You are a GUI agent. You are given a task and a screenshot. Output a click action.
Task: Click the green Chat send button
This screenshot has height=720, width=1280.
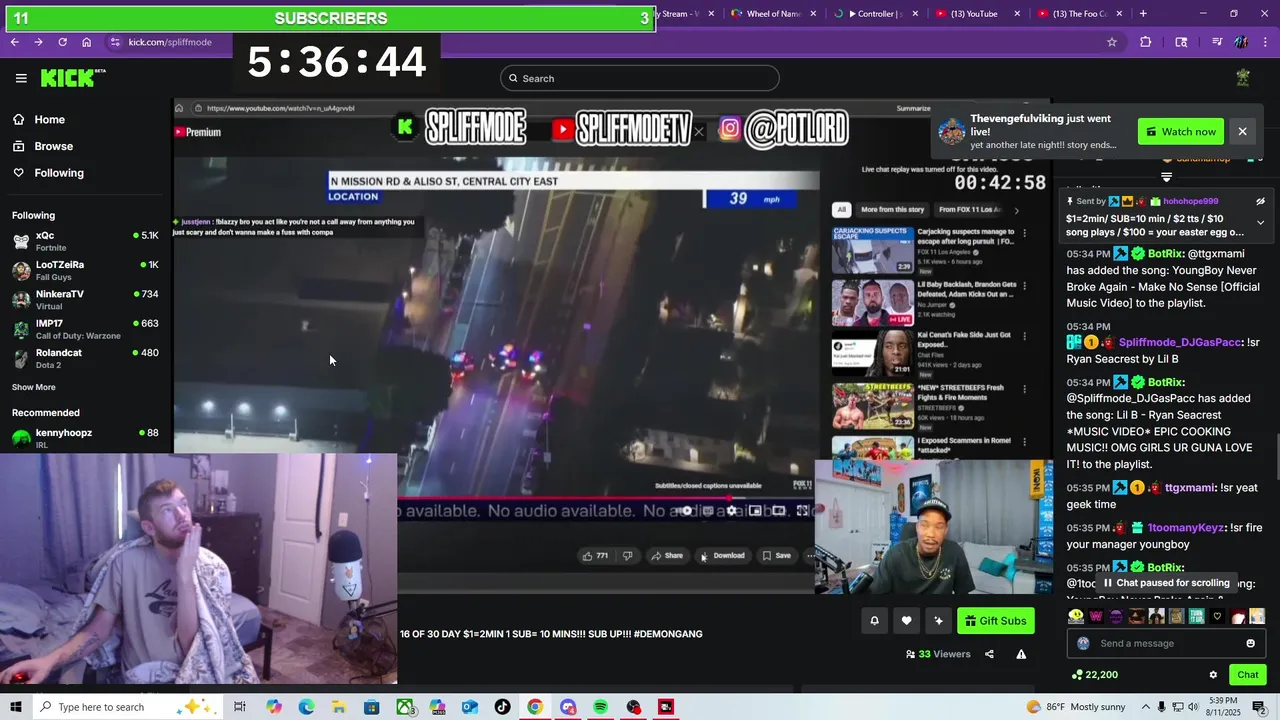(x=1247, y=675)
